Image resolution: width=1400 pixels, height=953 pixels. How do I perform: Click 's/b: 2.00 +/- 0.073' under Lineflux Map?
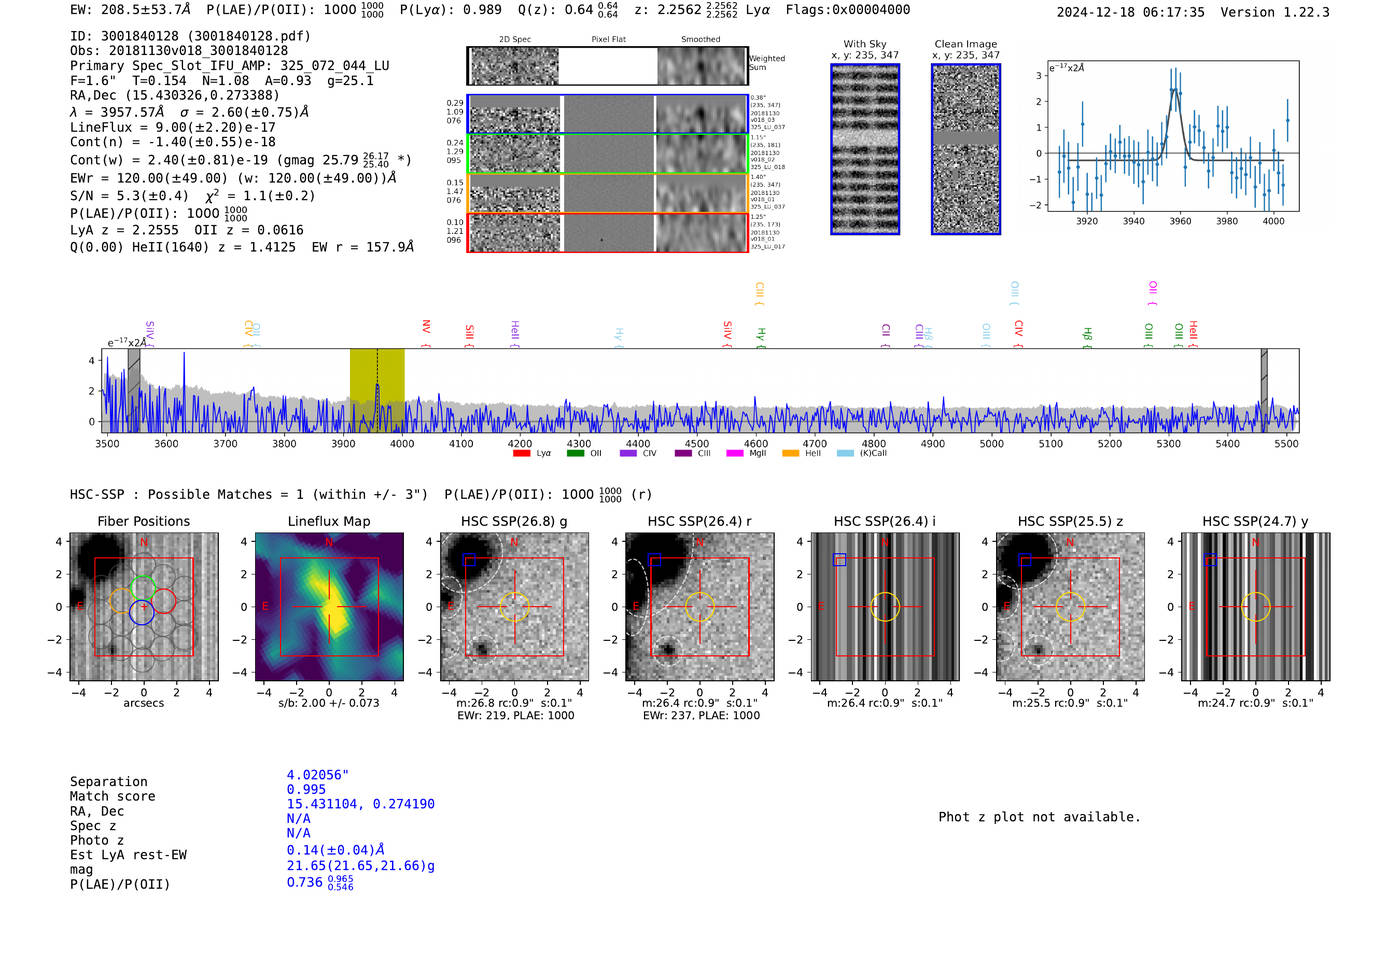coord(329,703)
